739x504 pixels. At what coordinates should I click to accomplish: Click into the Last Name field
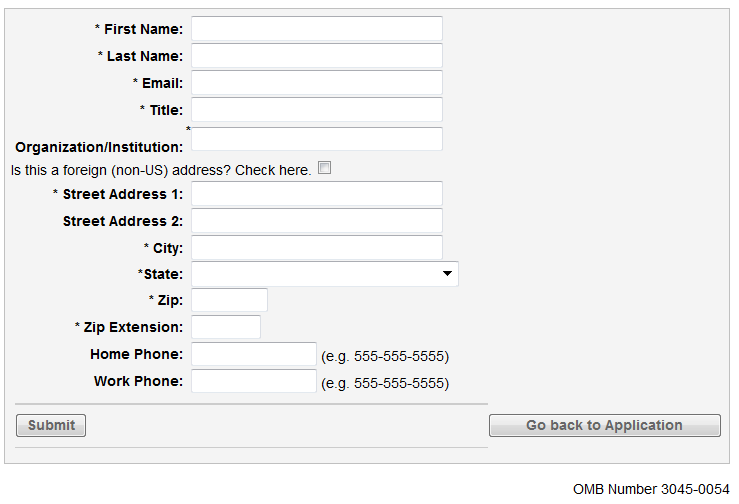click(316, 56)
